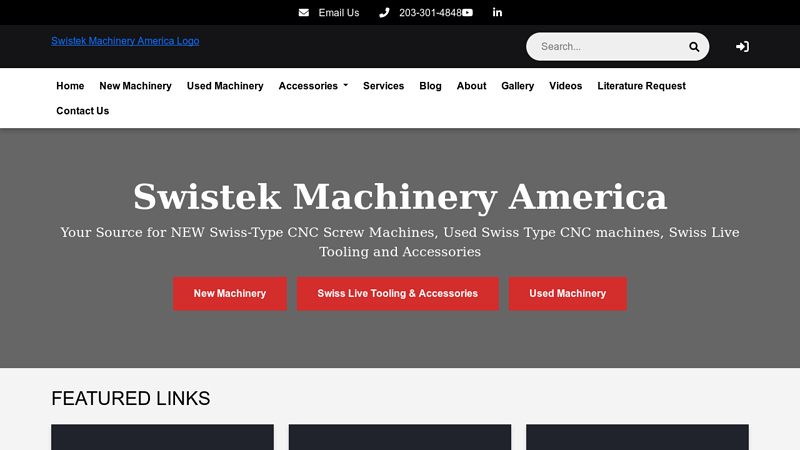Call the 203-301-4848 phone link
This screenshot has height=450, width=800.
(430, 13)
